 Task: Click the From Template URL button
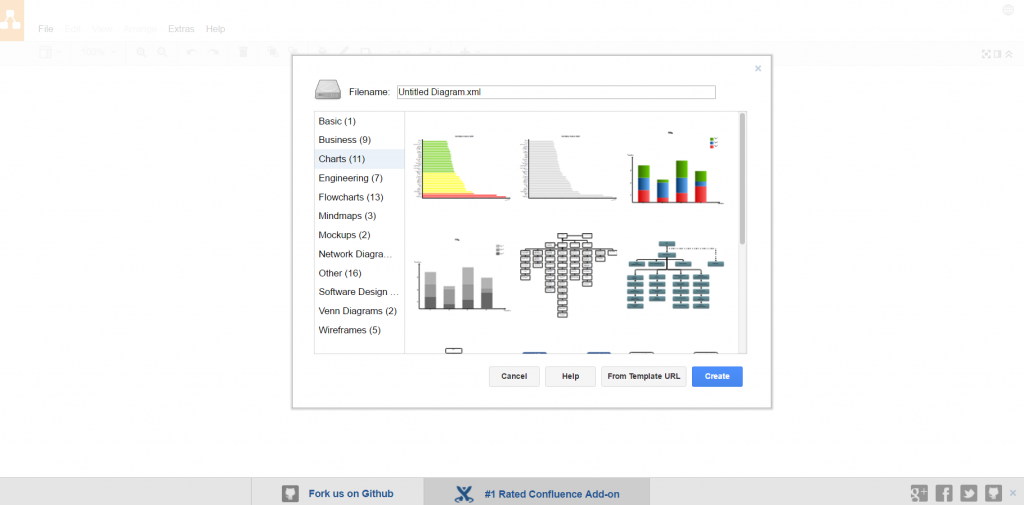643,377
